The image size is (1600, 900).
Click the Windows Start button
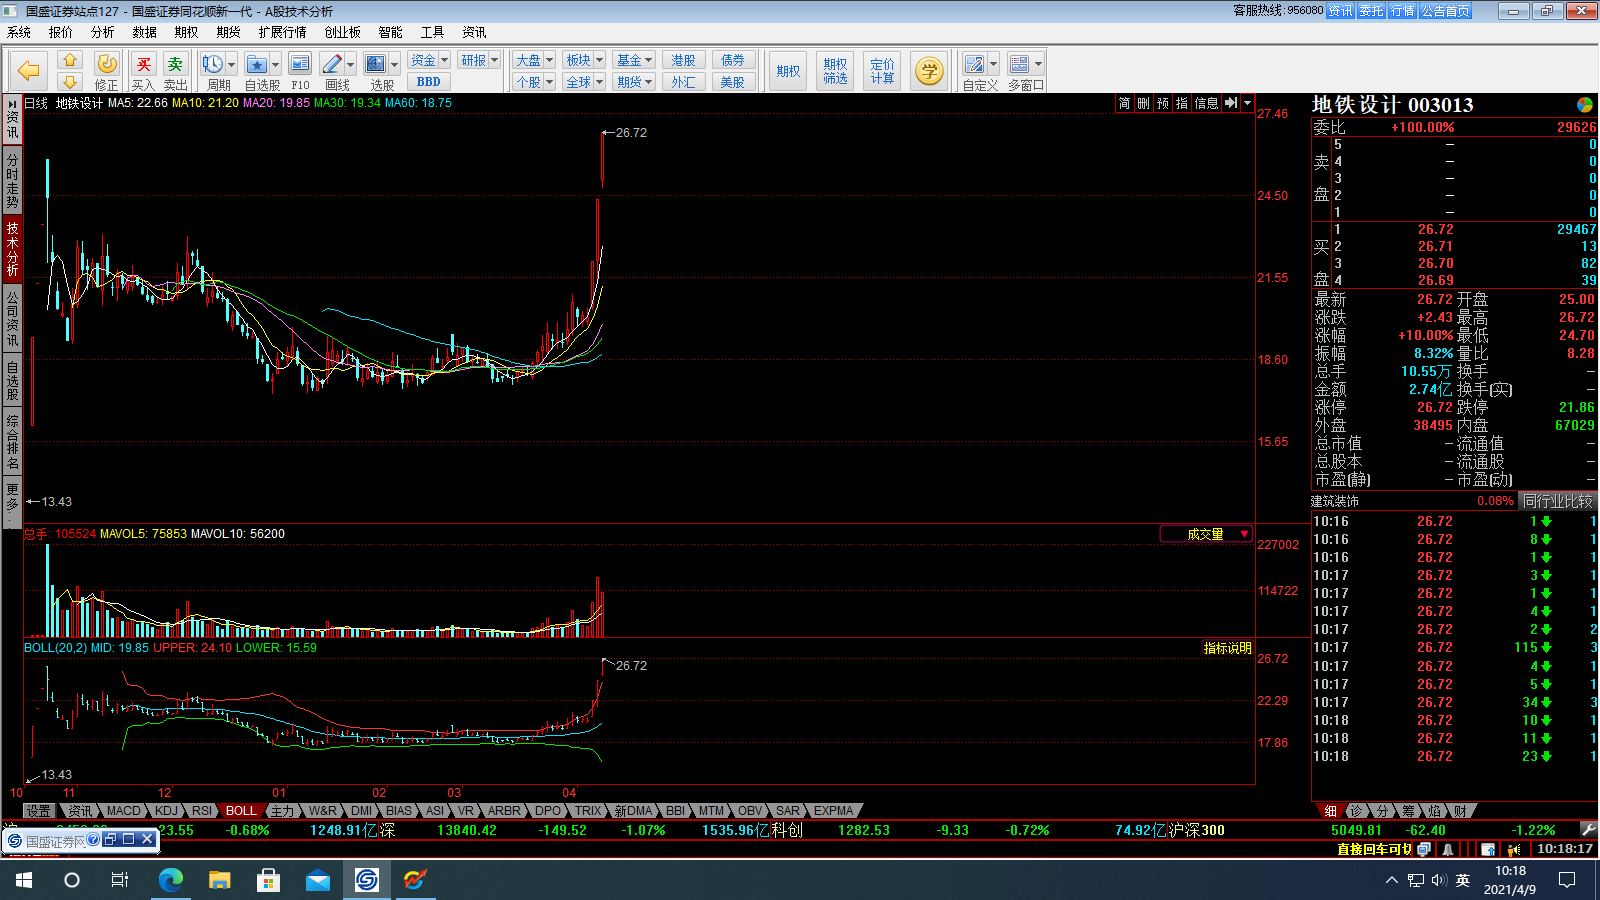tap(24, 880)
